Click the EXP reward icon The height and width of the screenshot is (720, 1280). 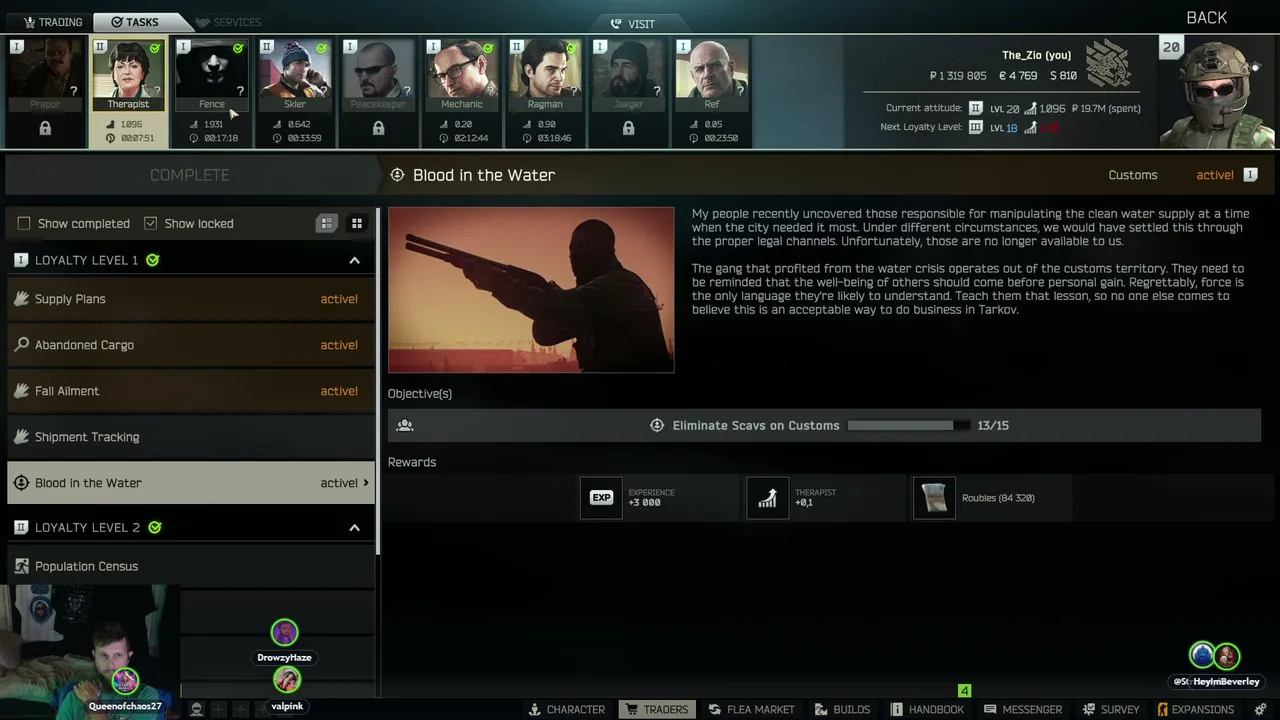[601, 498]
